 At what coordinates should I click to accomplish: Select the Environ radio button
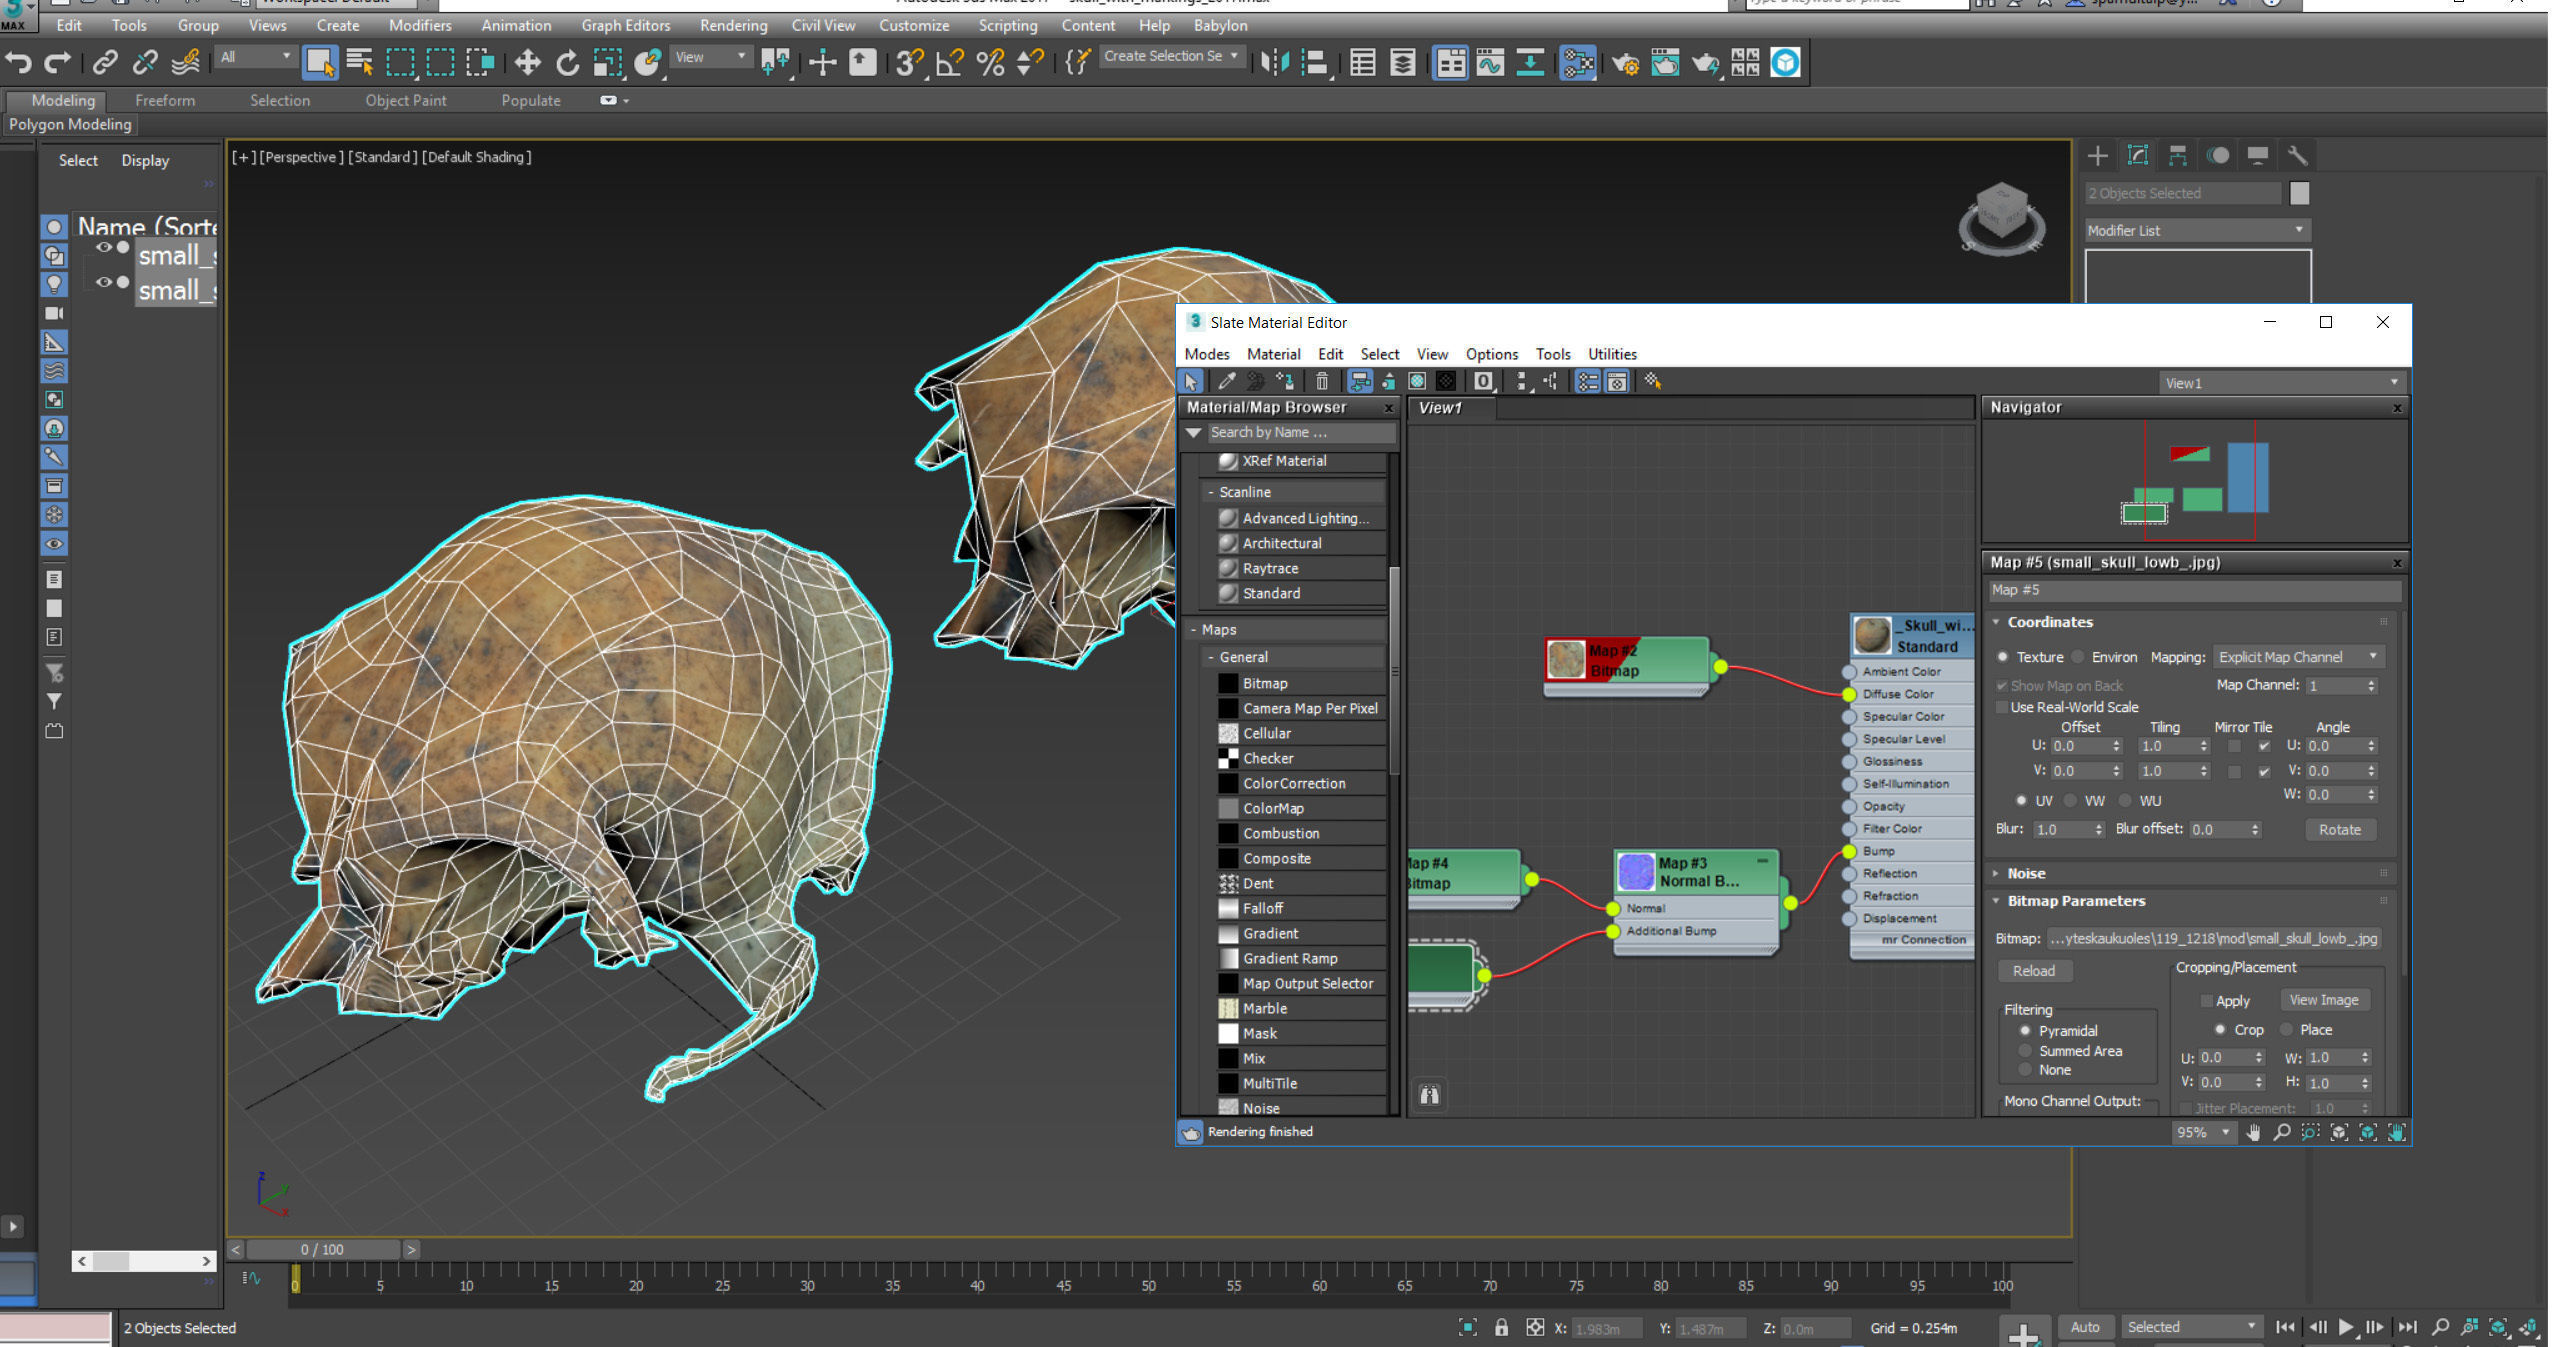pyautogui.click(x=2078, y=657)
